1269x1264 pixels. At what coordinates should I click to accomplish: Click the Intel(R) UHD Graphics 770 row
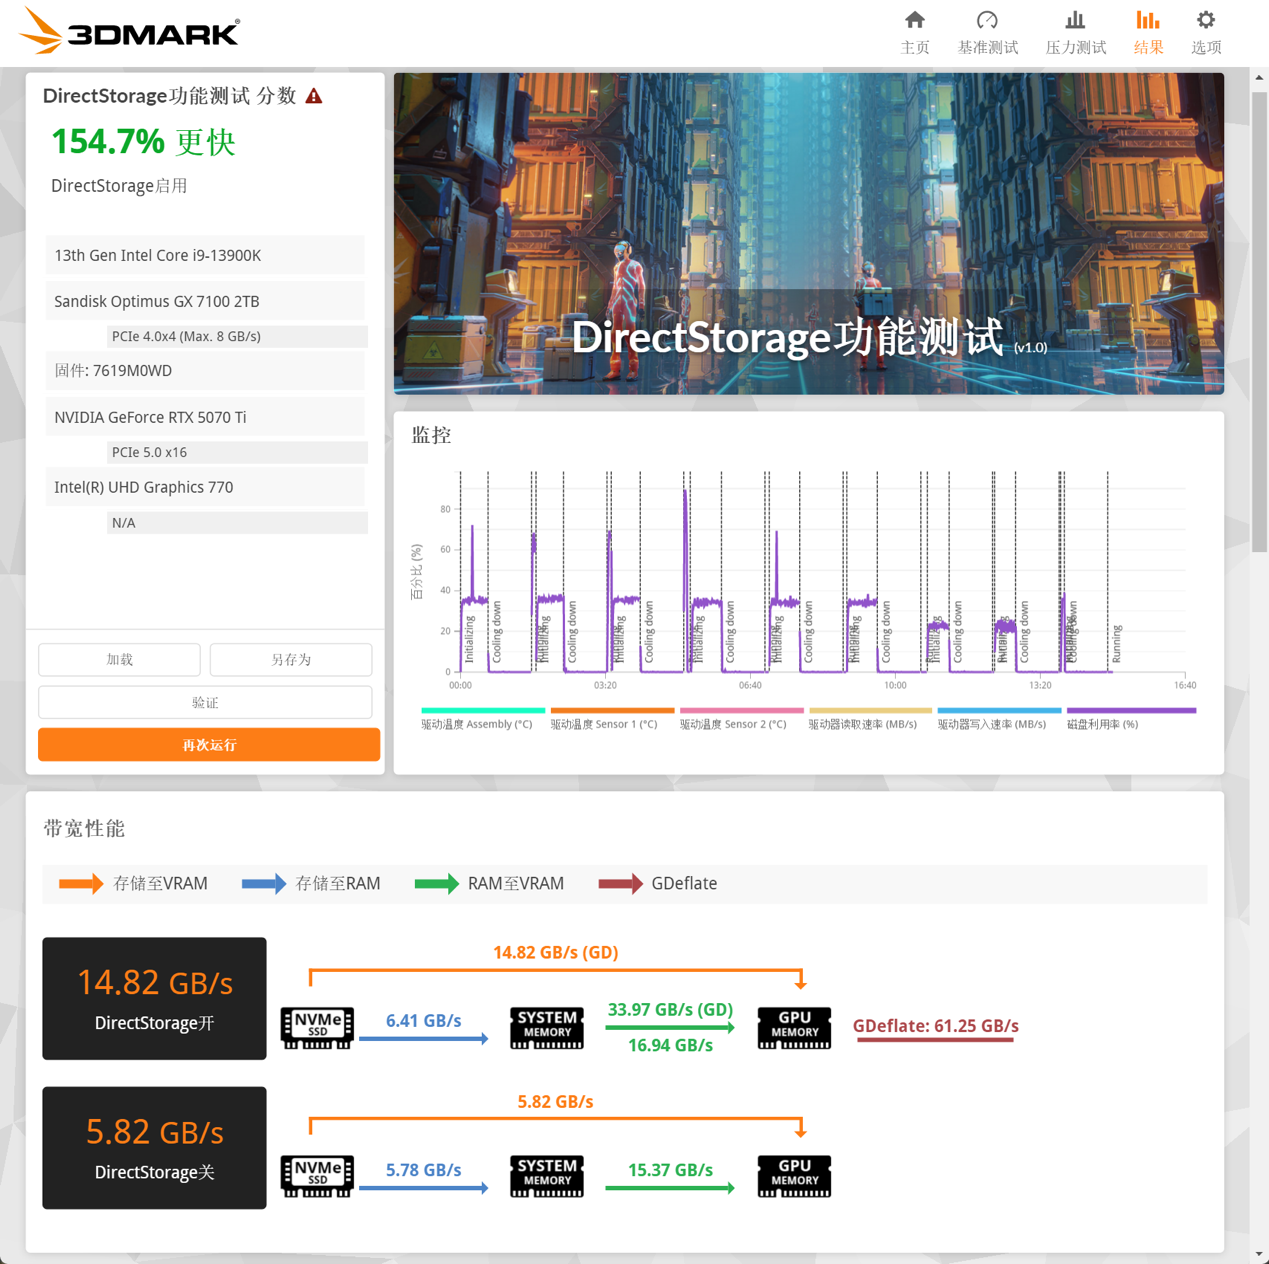pos(205,487)
